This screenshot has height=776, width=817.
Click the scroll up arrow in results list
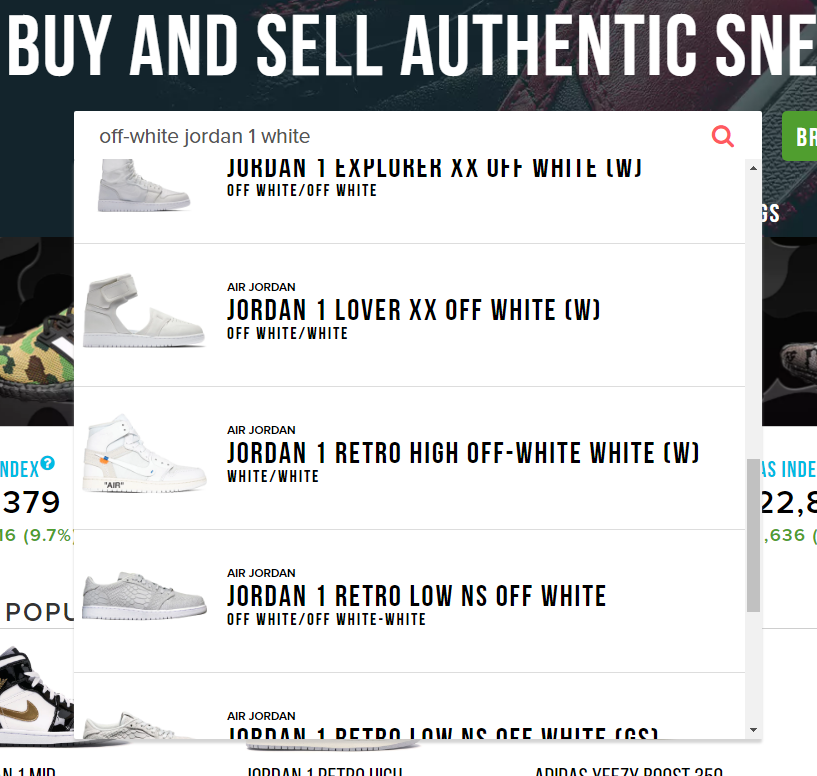(753, 167)
